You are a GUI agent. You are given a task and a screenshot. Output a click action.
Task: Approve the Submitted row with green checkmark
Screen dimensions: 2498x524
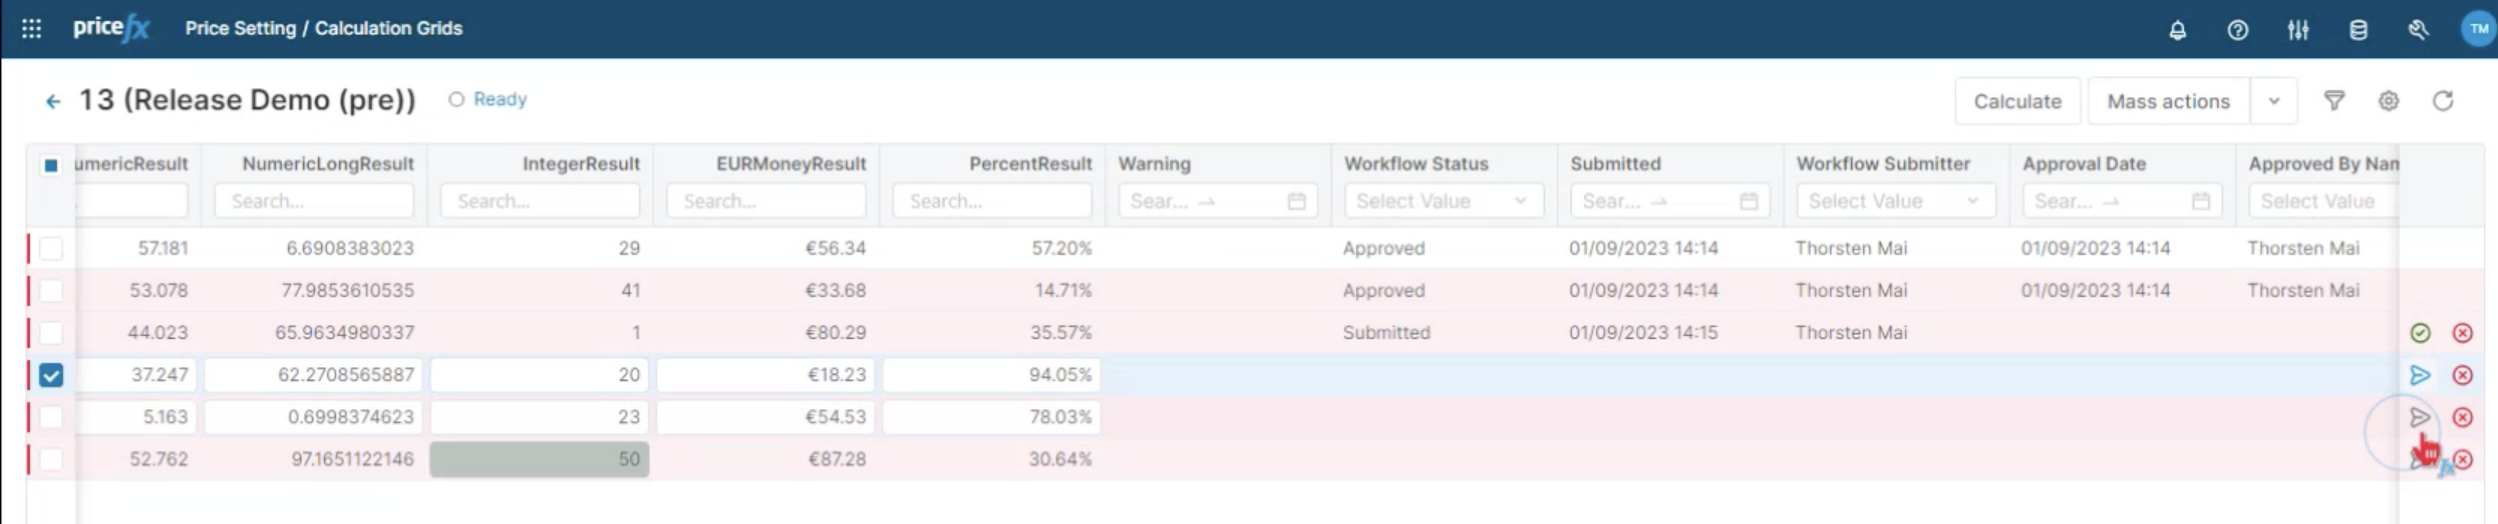click(2419, 333)
